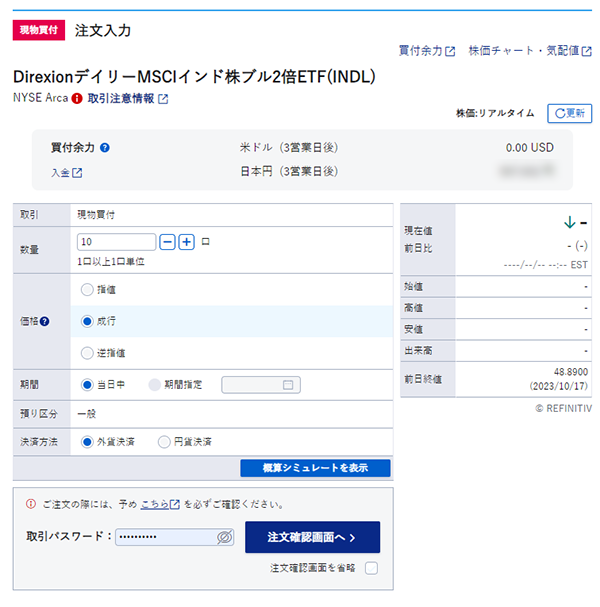Select the 指値 limit price radio button
The image size is (600, 607).
(x=87, y=289)
